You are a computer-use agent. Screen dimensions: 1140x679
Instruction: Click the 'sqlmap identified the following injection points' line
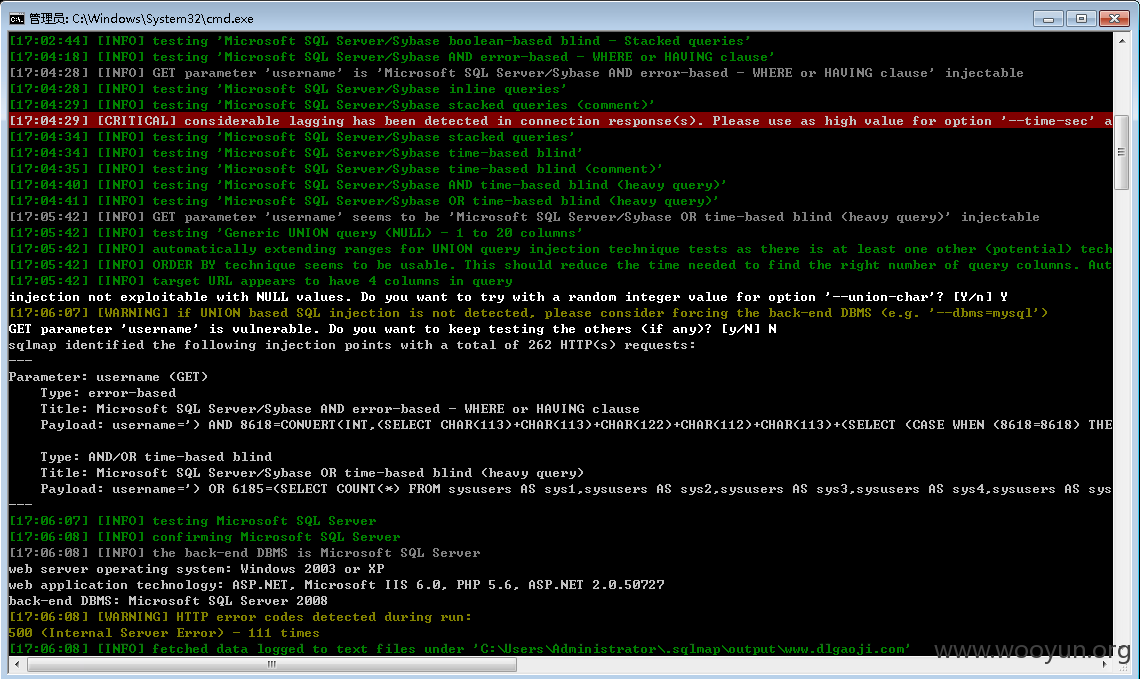352,345
